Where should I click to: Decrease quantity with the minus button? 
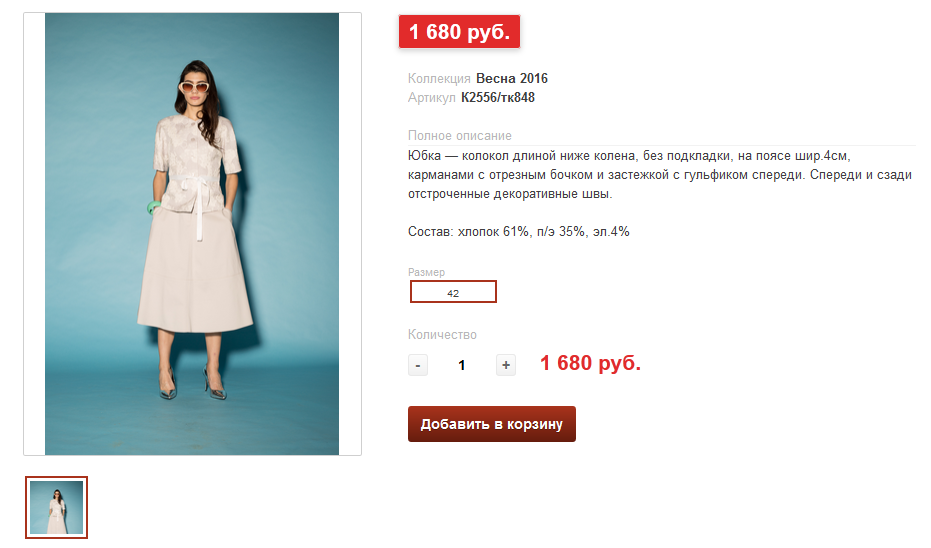tap(418, 365)
